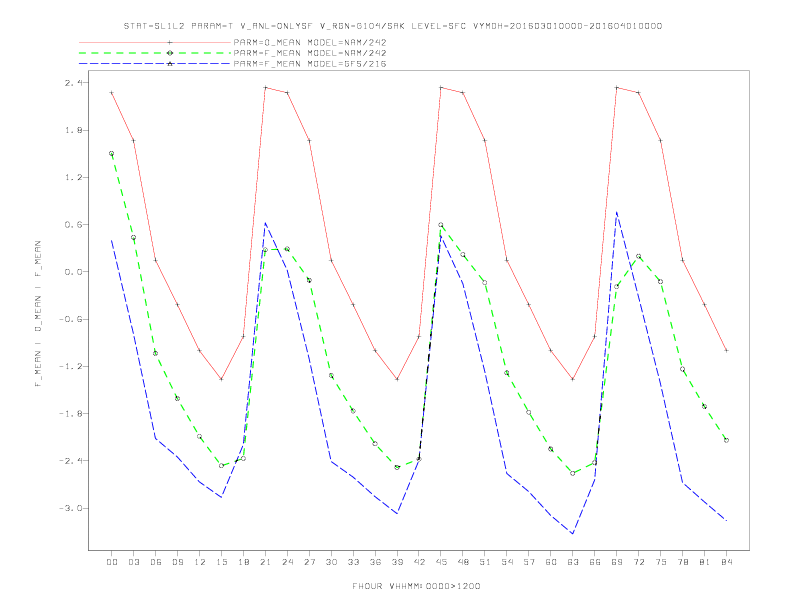Click x-axis forecast hour label 12
792x612 pixels.
(200, 562)
